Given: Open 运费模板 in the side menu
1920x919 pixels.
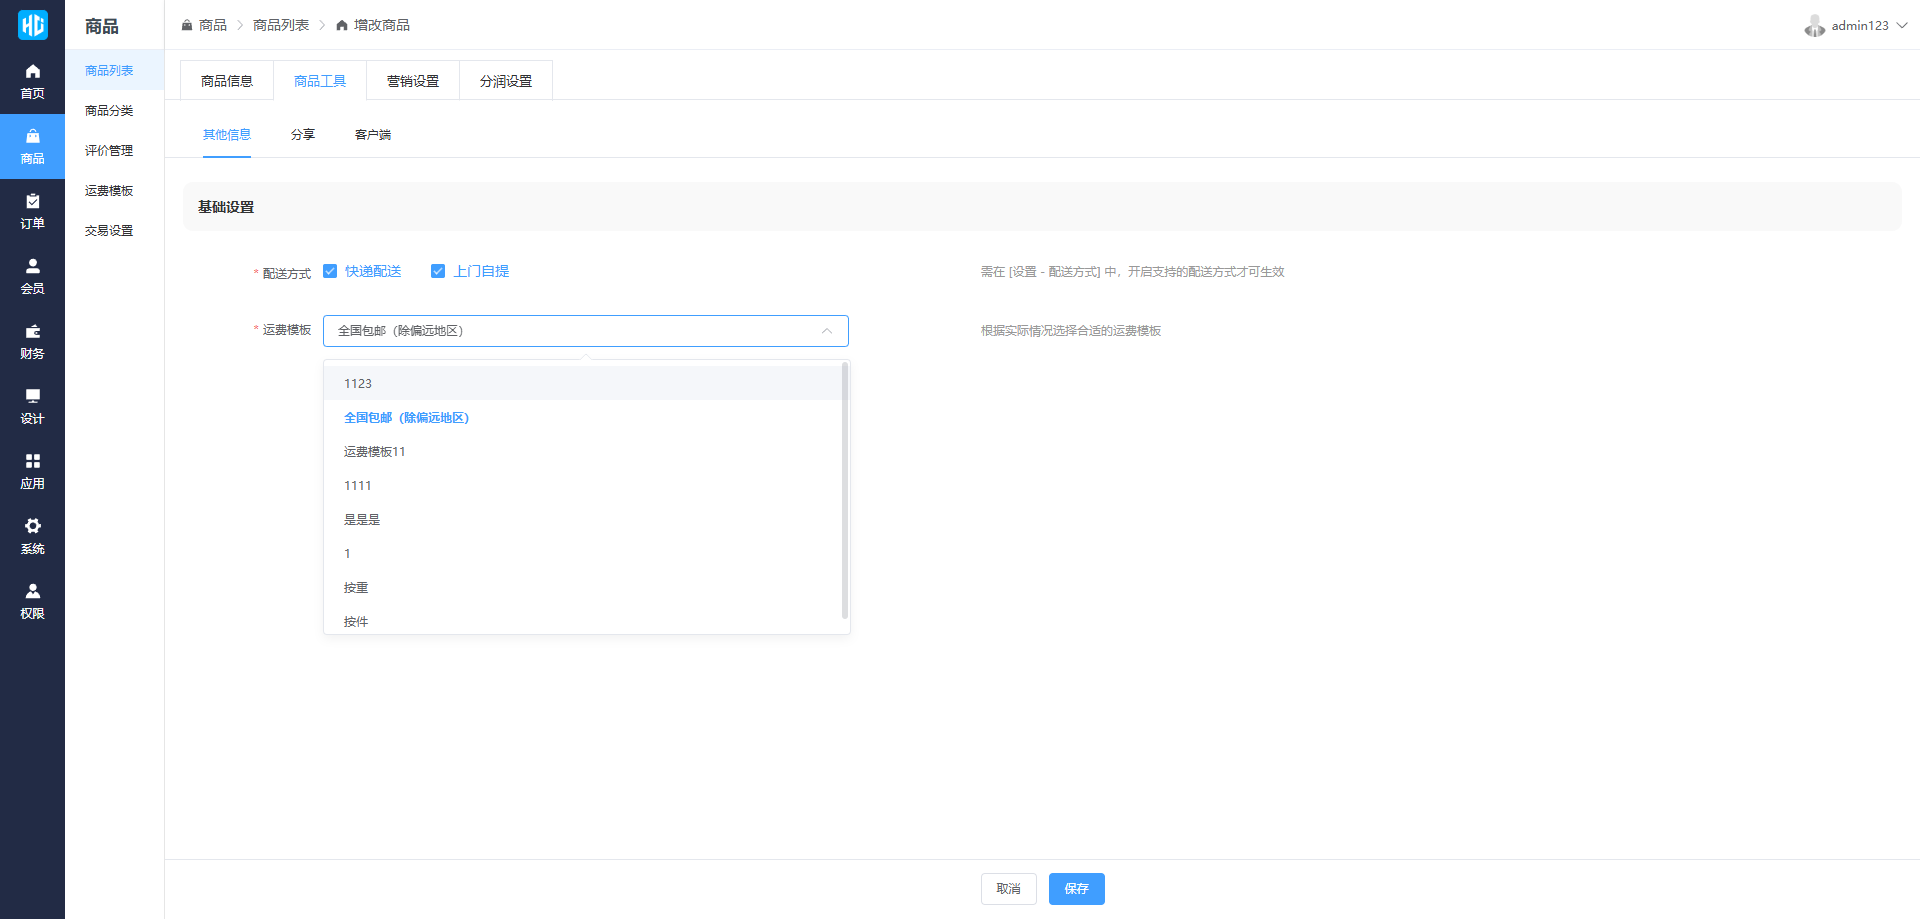Looking at the screenshot, I should pos(109,191).
